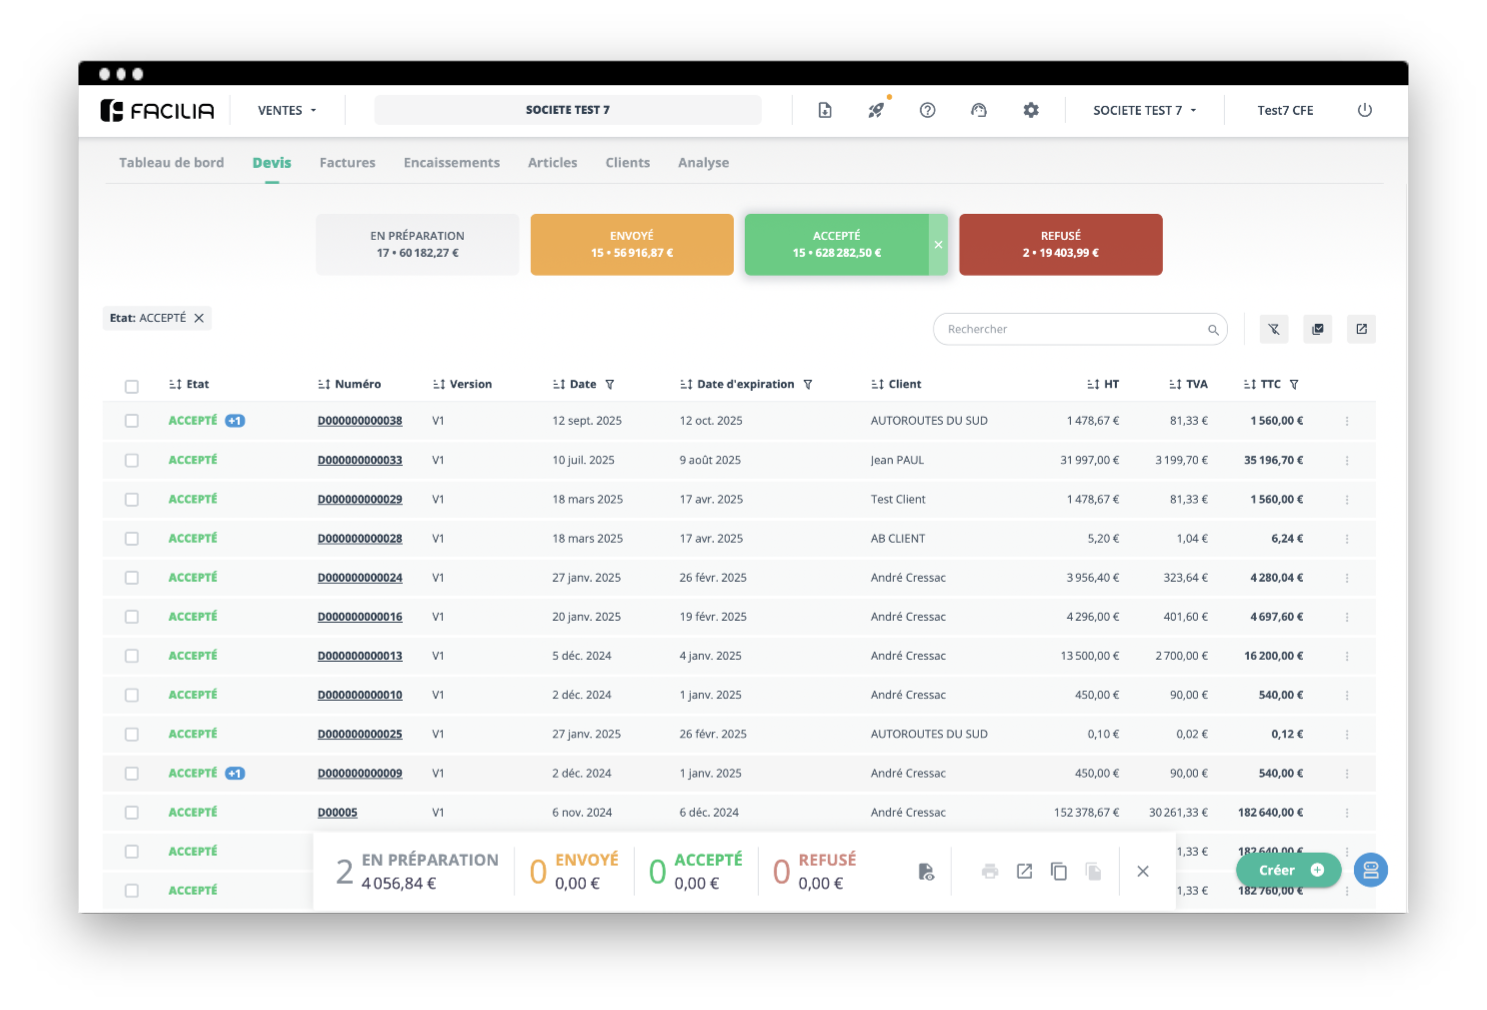Screen dimensions: 1487x1010
Task: Open the SOCIETE TEST 7 company dropdown
Action: (x=1144, y=110)
